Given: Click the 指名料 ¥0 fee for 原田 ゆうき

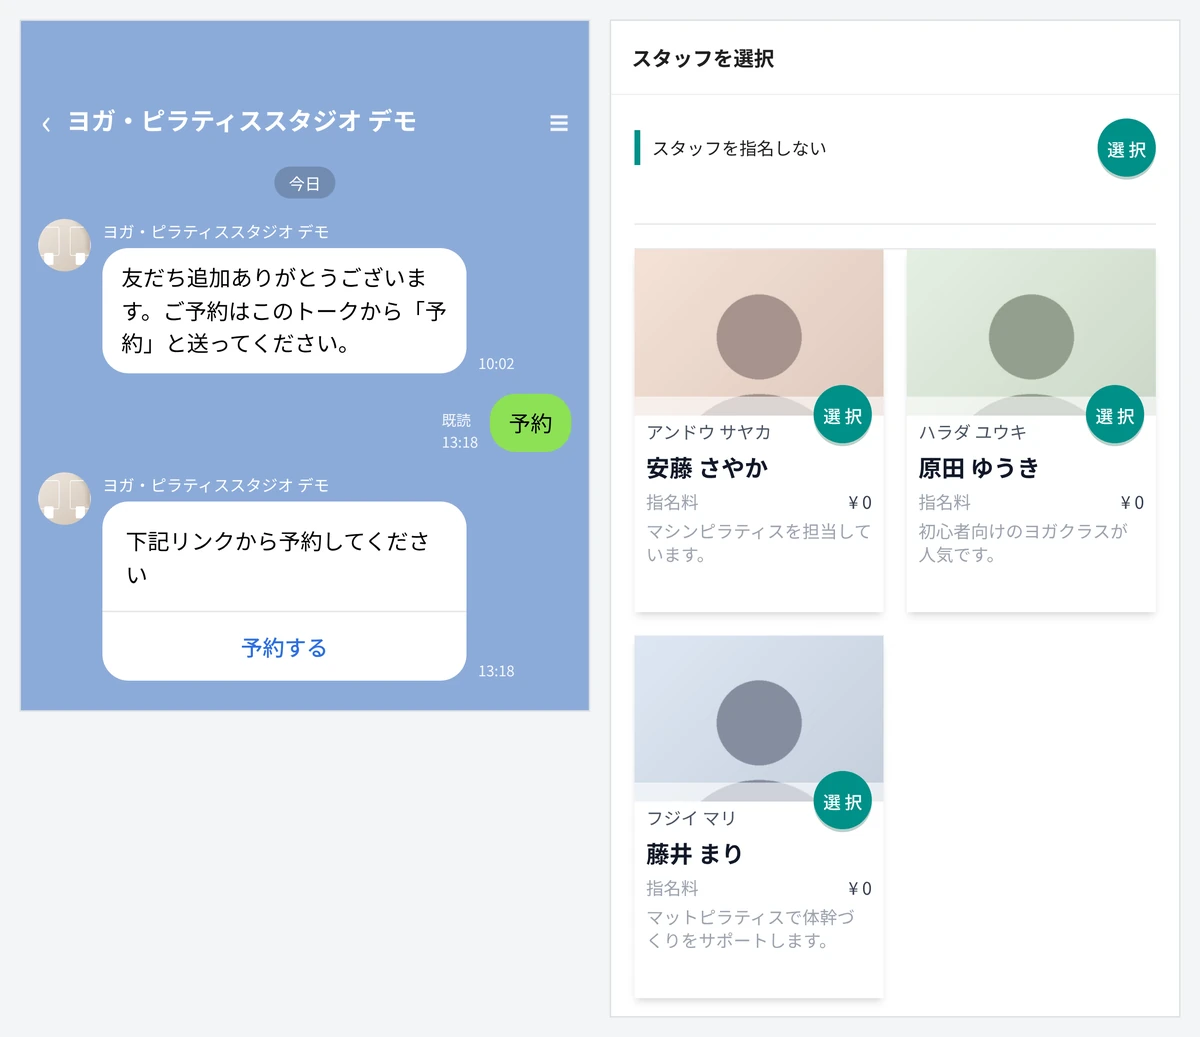Looking at the screenshot, I should [x=1031, y=502].
